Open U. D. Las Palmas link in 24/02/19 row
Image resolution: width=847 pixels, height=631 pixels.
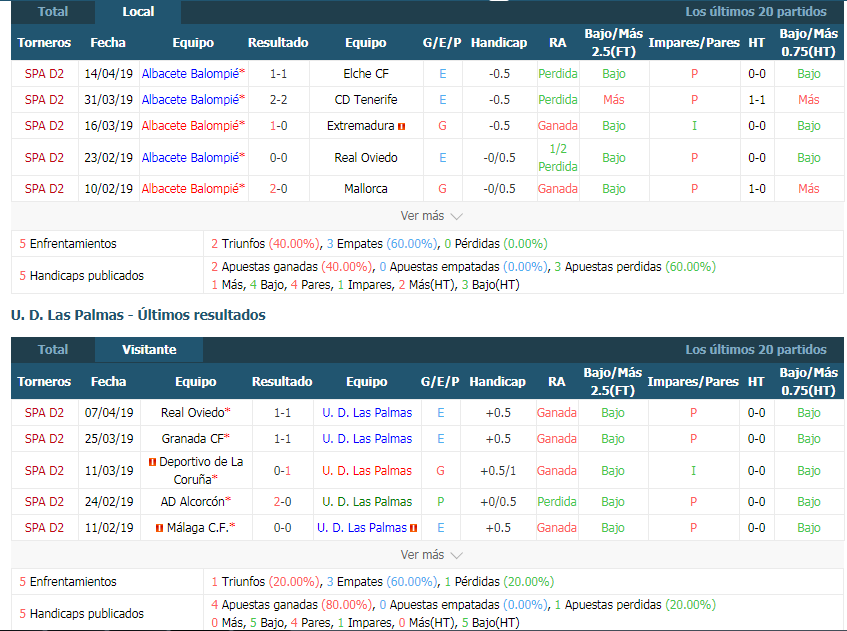point(367,501)
